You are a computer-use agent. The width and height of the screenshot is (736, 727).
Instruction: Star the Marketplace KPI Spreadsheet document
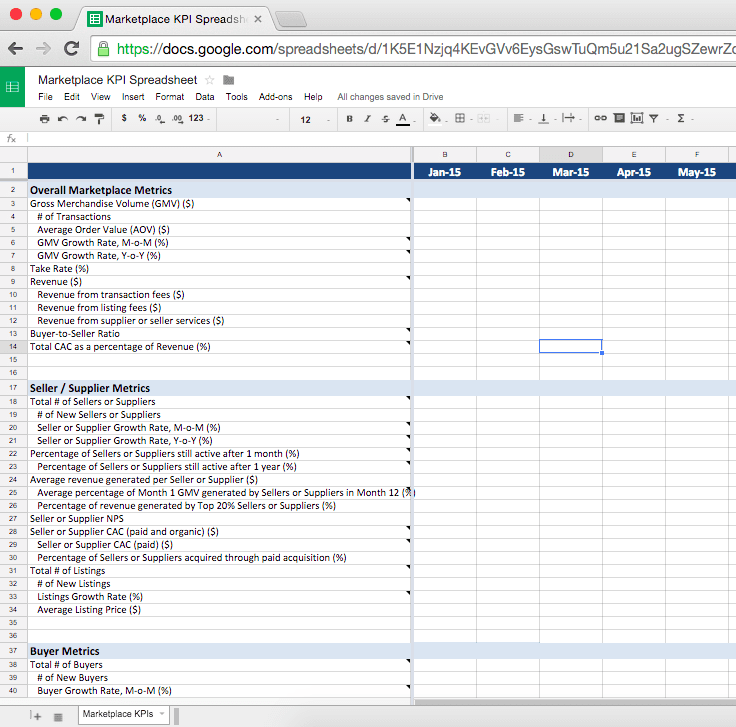[210, 80]
